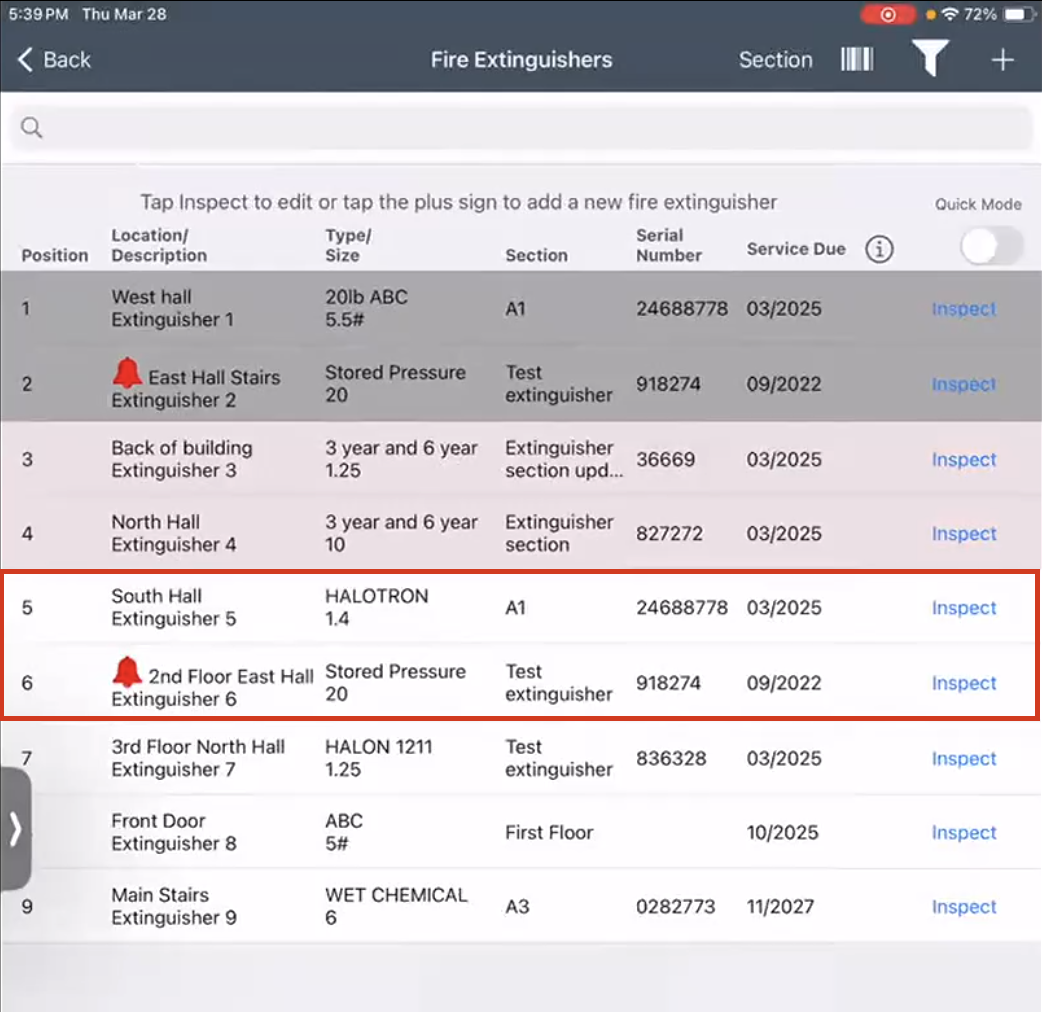Open the filter icon in the top bar
This screenshot has height=1012, width=1042.
[x=930, y=59]
